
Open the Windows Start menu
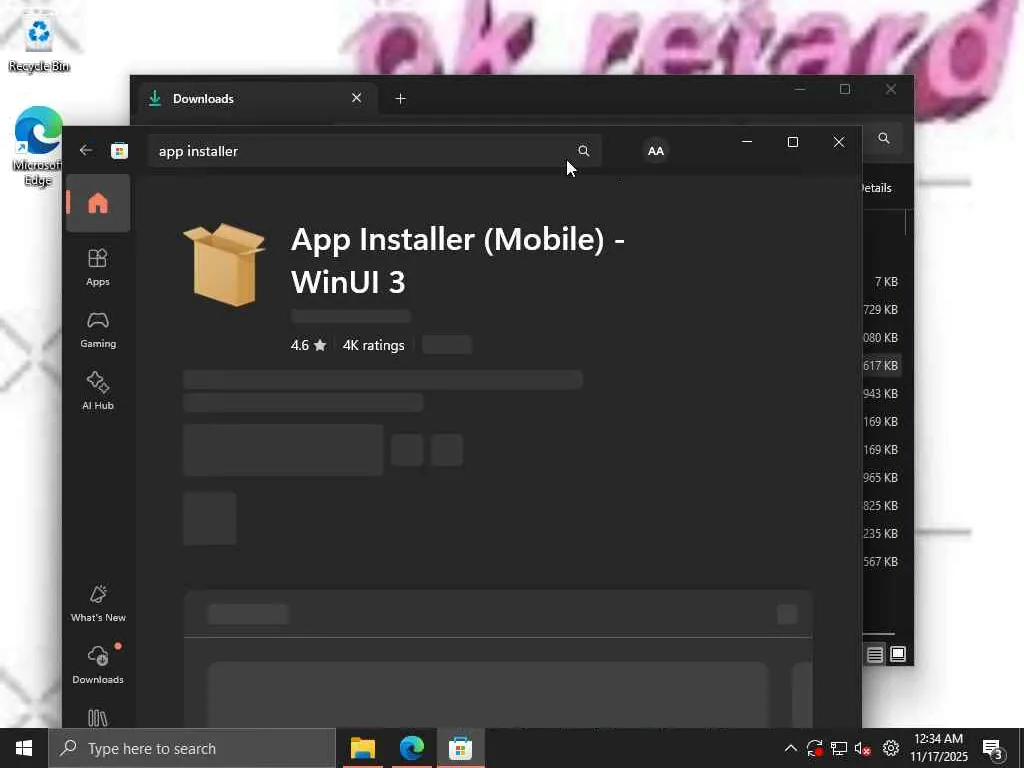click(x=24, y=748)
